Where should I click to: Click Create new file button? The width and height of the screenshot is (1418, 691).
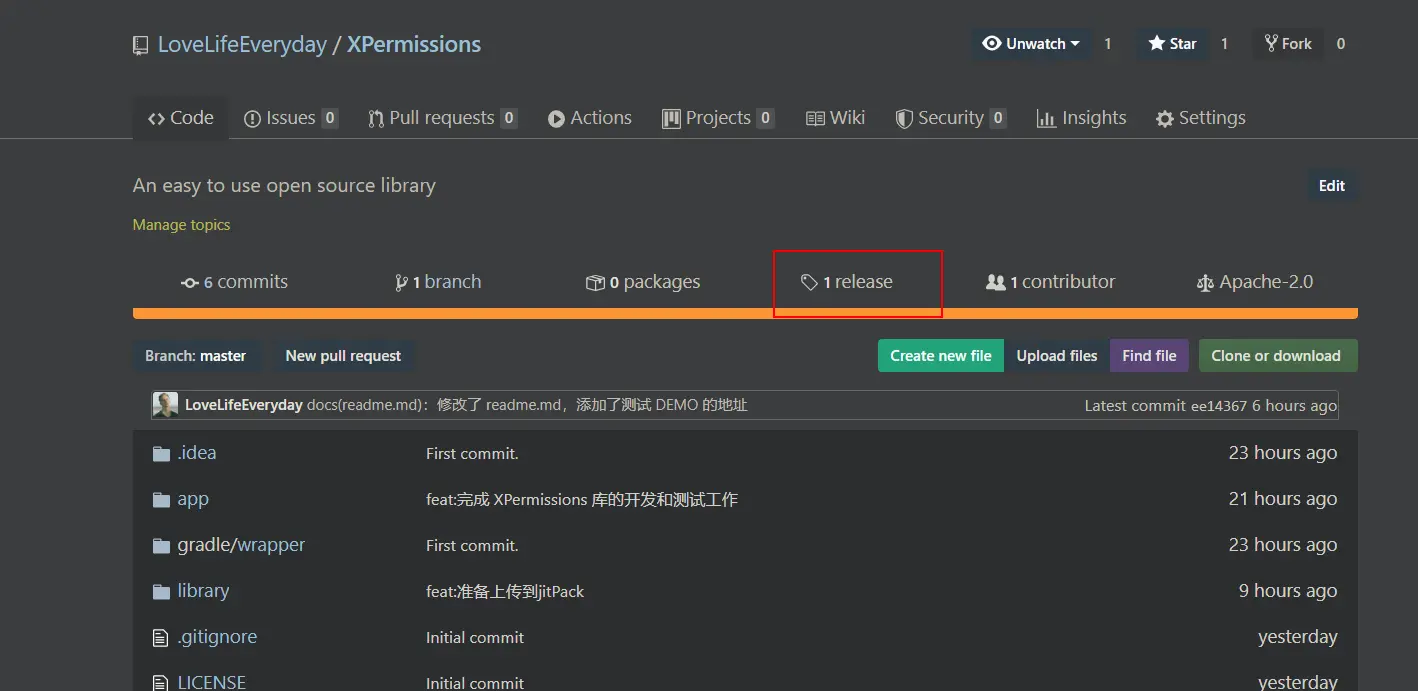coord(941,356)
